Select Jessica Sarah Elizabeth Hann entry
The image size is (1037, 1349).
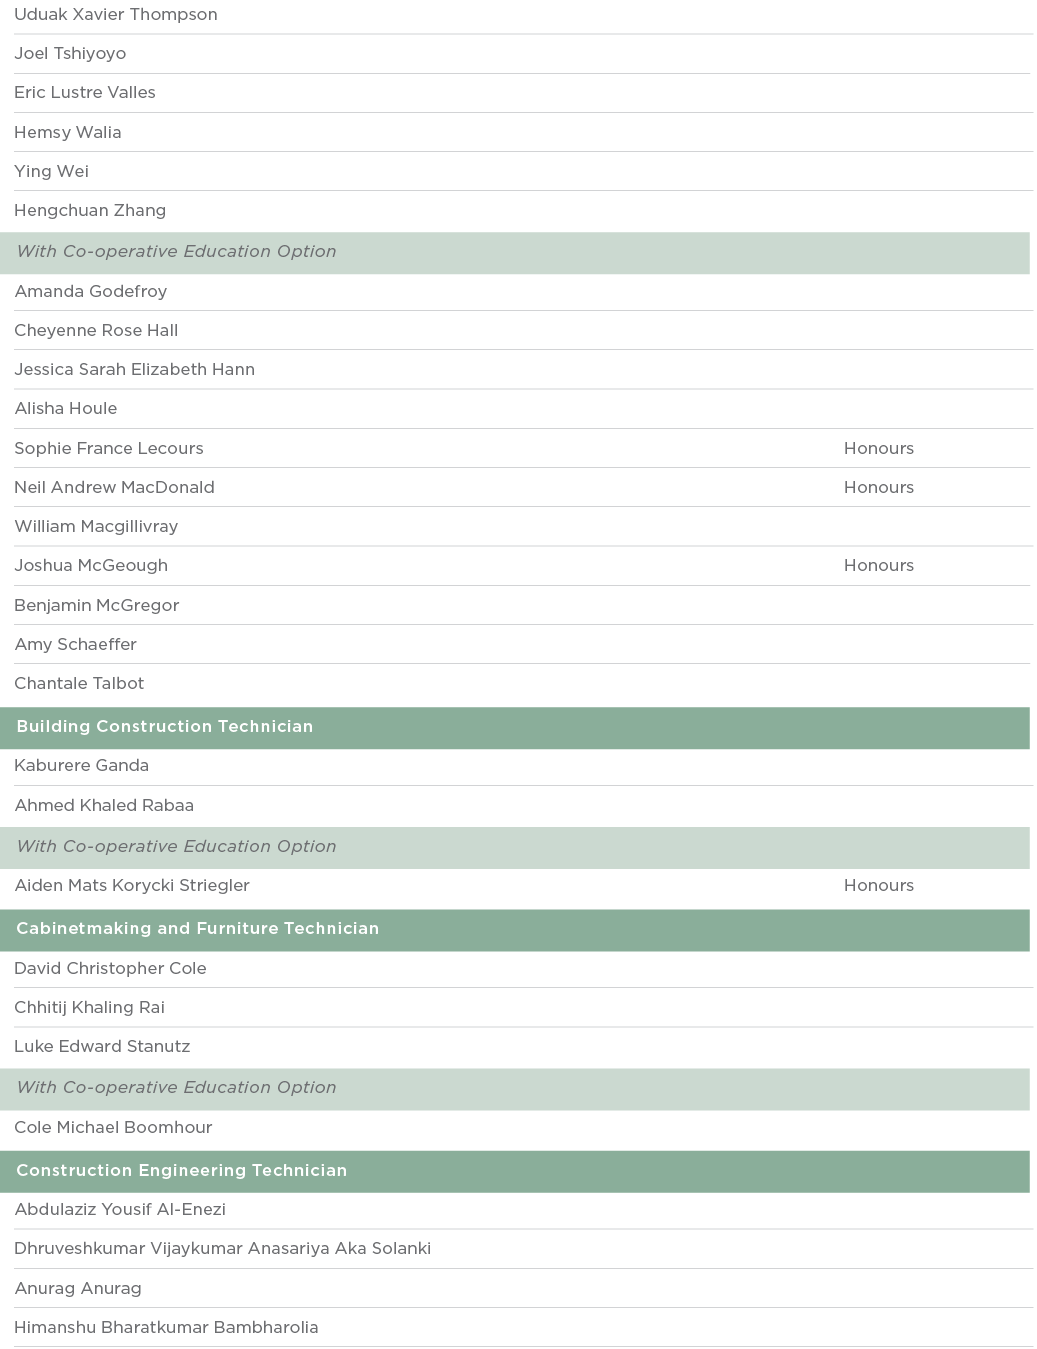135,370
